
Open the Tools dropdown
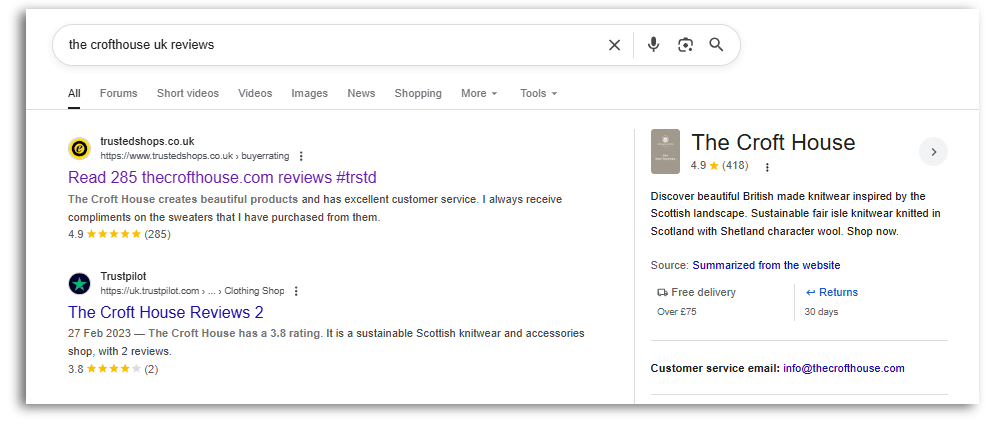pyautogui.click(x=538, y=93)
